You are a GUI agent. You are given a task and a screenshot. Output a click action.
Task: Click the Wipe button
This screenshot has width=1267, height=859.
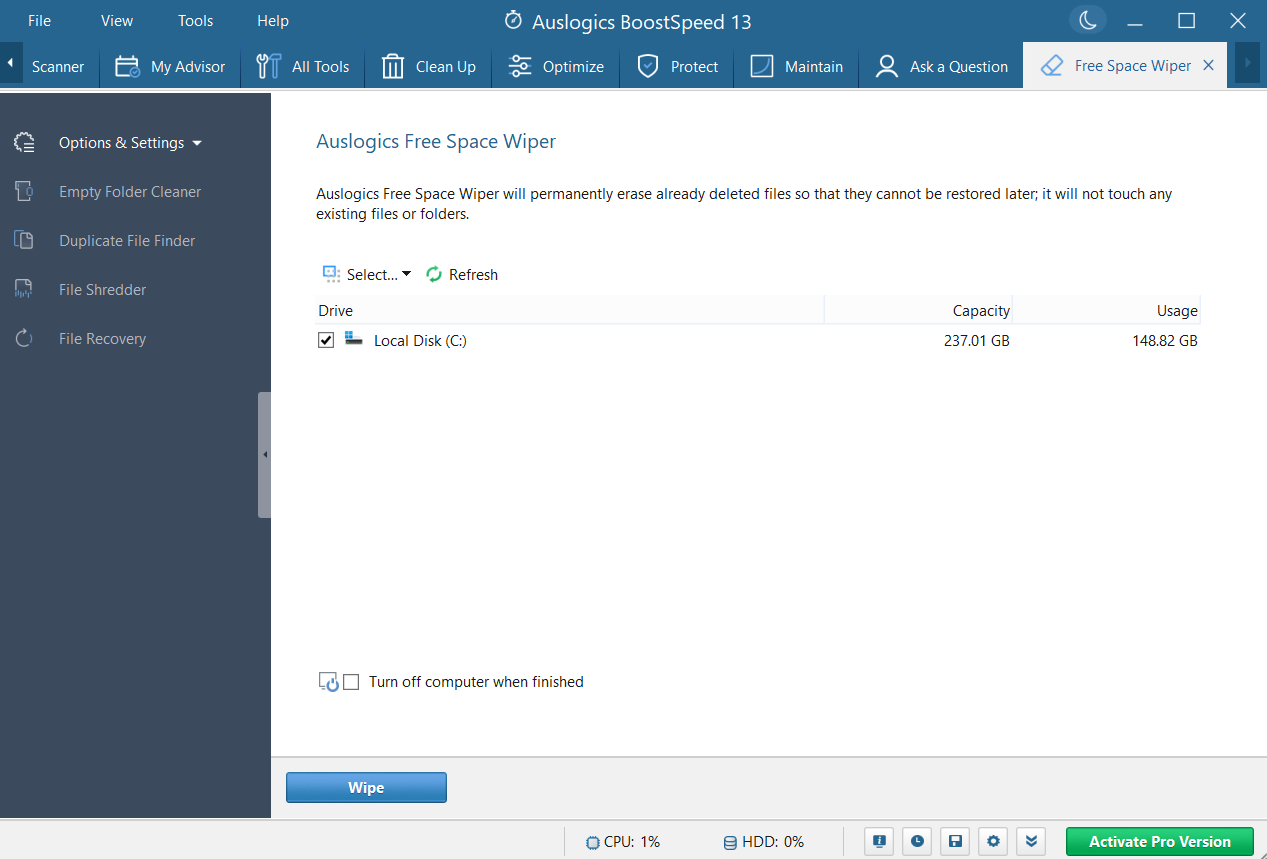366,788
